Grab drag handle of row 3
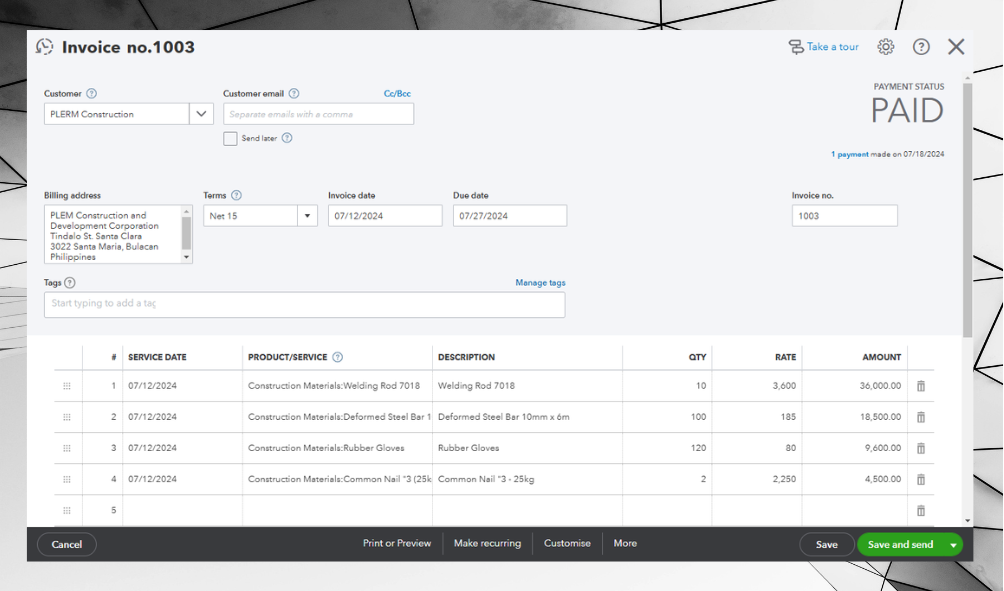 pos(67,448)
